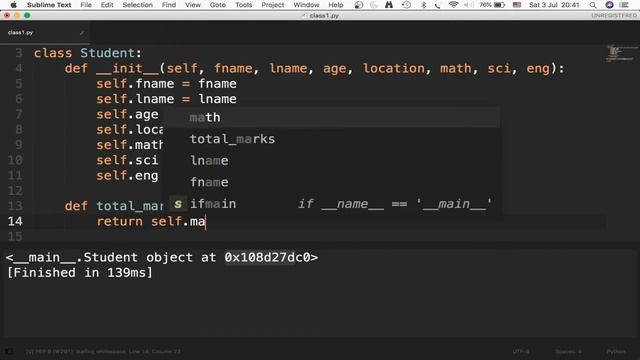
Task: Open the Spaces: 4 indentation selector
Action: click(568, 351)
